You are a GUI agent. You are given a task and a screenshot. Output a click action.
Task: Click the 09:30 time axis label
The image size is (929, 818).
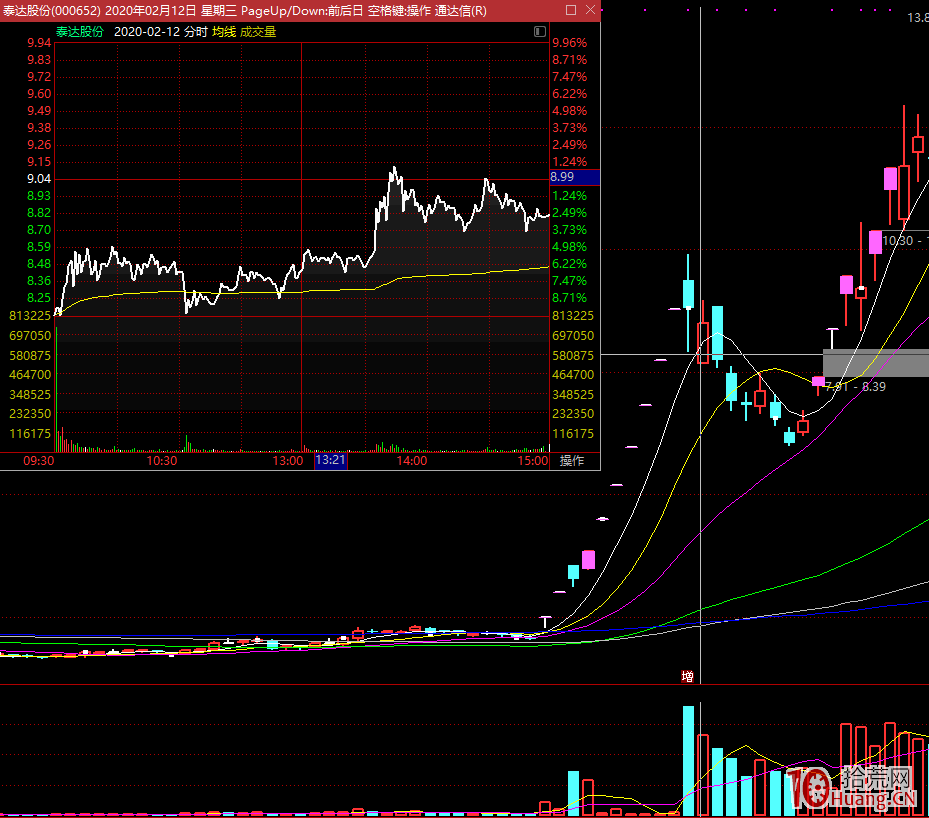(x=39, y=461)
